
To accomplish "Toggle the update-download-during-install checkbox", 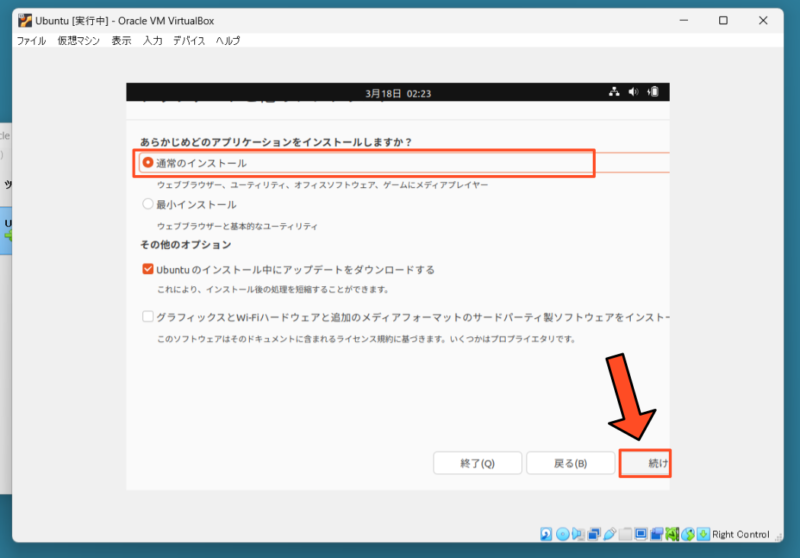I will click(x=147, y=269).
